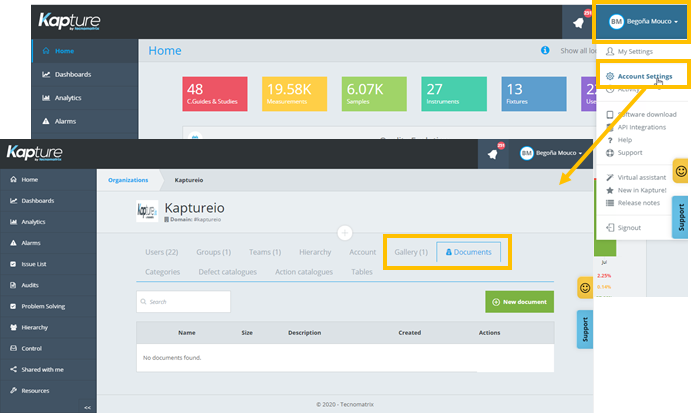
Task: Click Size column header
Action: [247, 333]
